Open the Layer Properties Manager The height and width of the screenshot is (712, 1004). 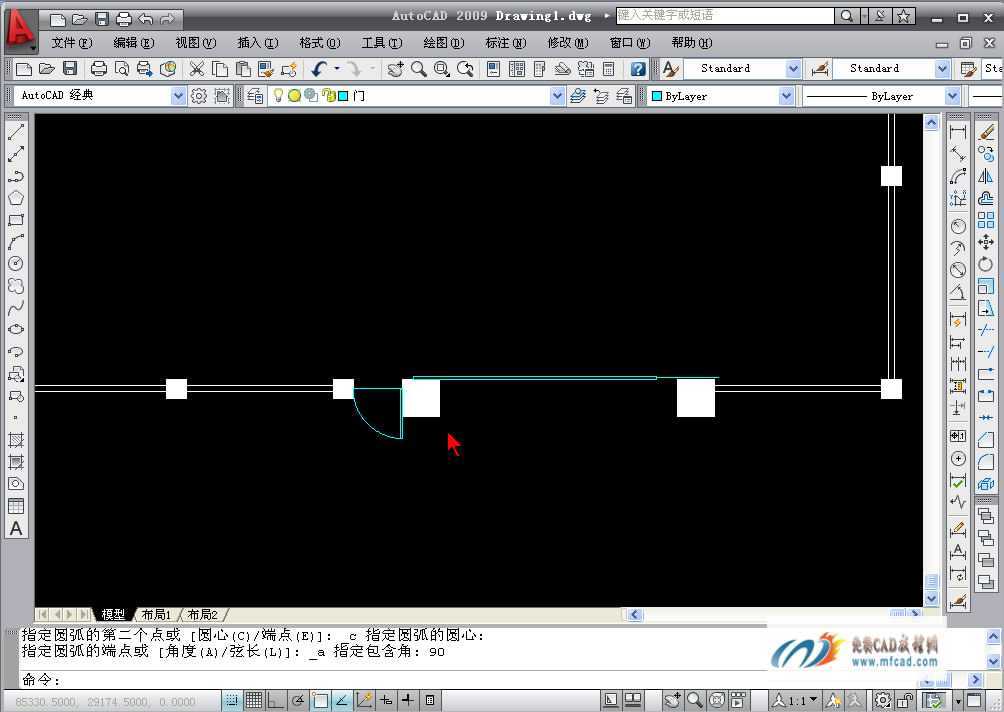[x=255, y=96]
